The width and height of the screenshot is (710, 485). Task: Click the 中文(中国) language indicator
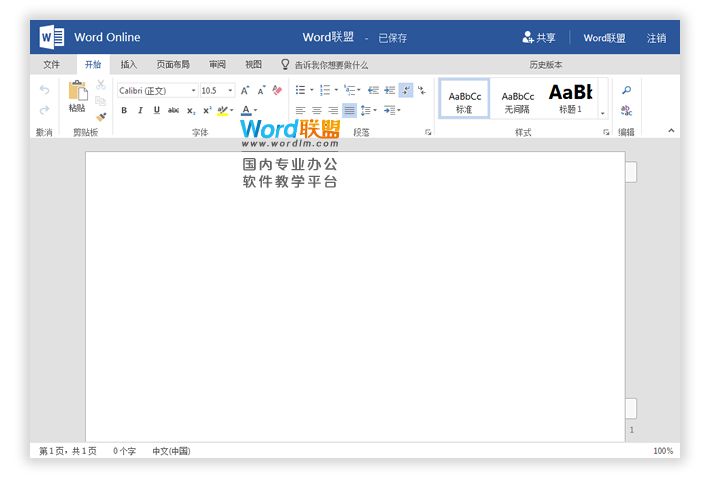171,451
